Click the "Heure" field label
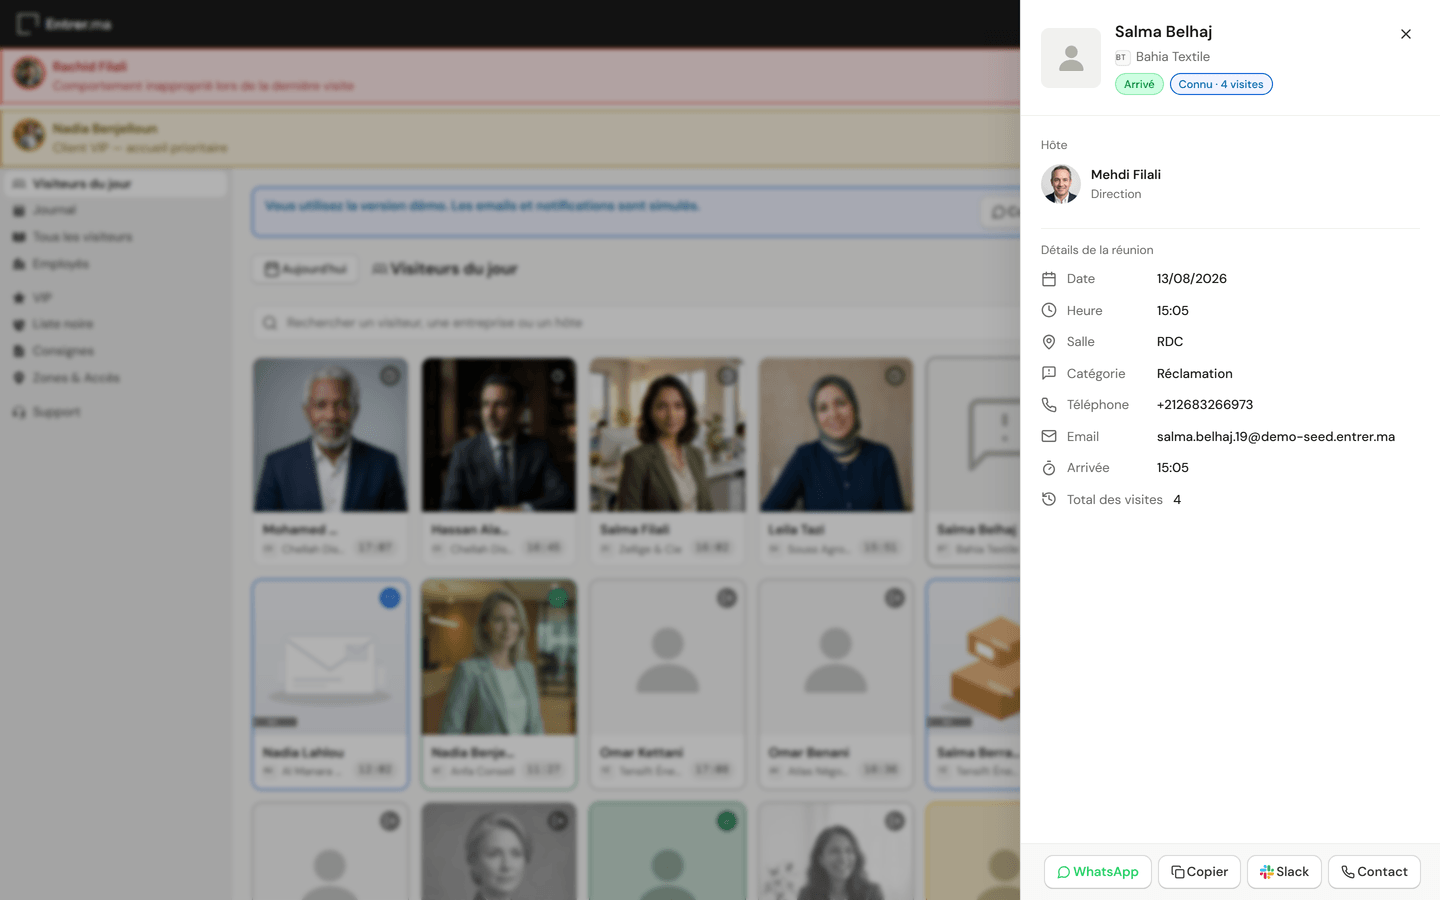This screenshot has width=1440, height=900. click(x=1085, y=310)
